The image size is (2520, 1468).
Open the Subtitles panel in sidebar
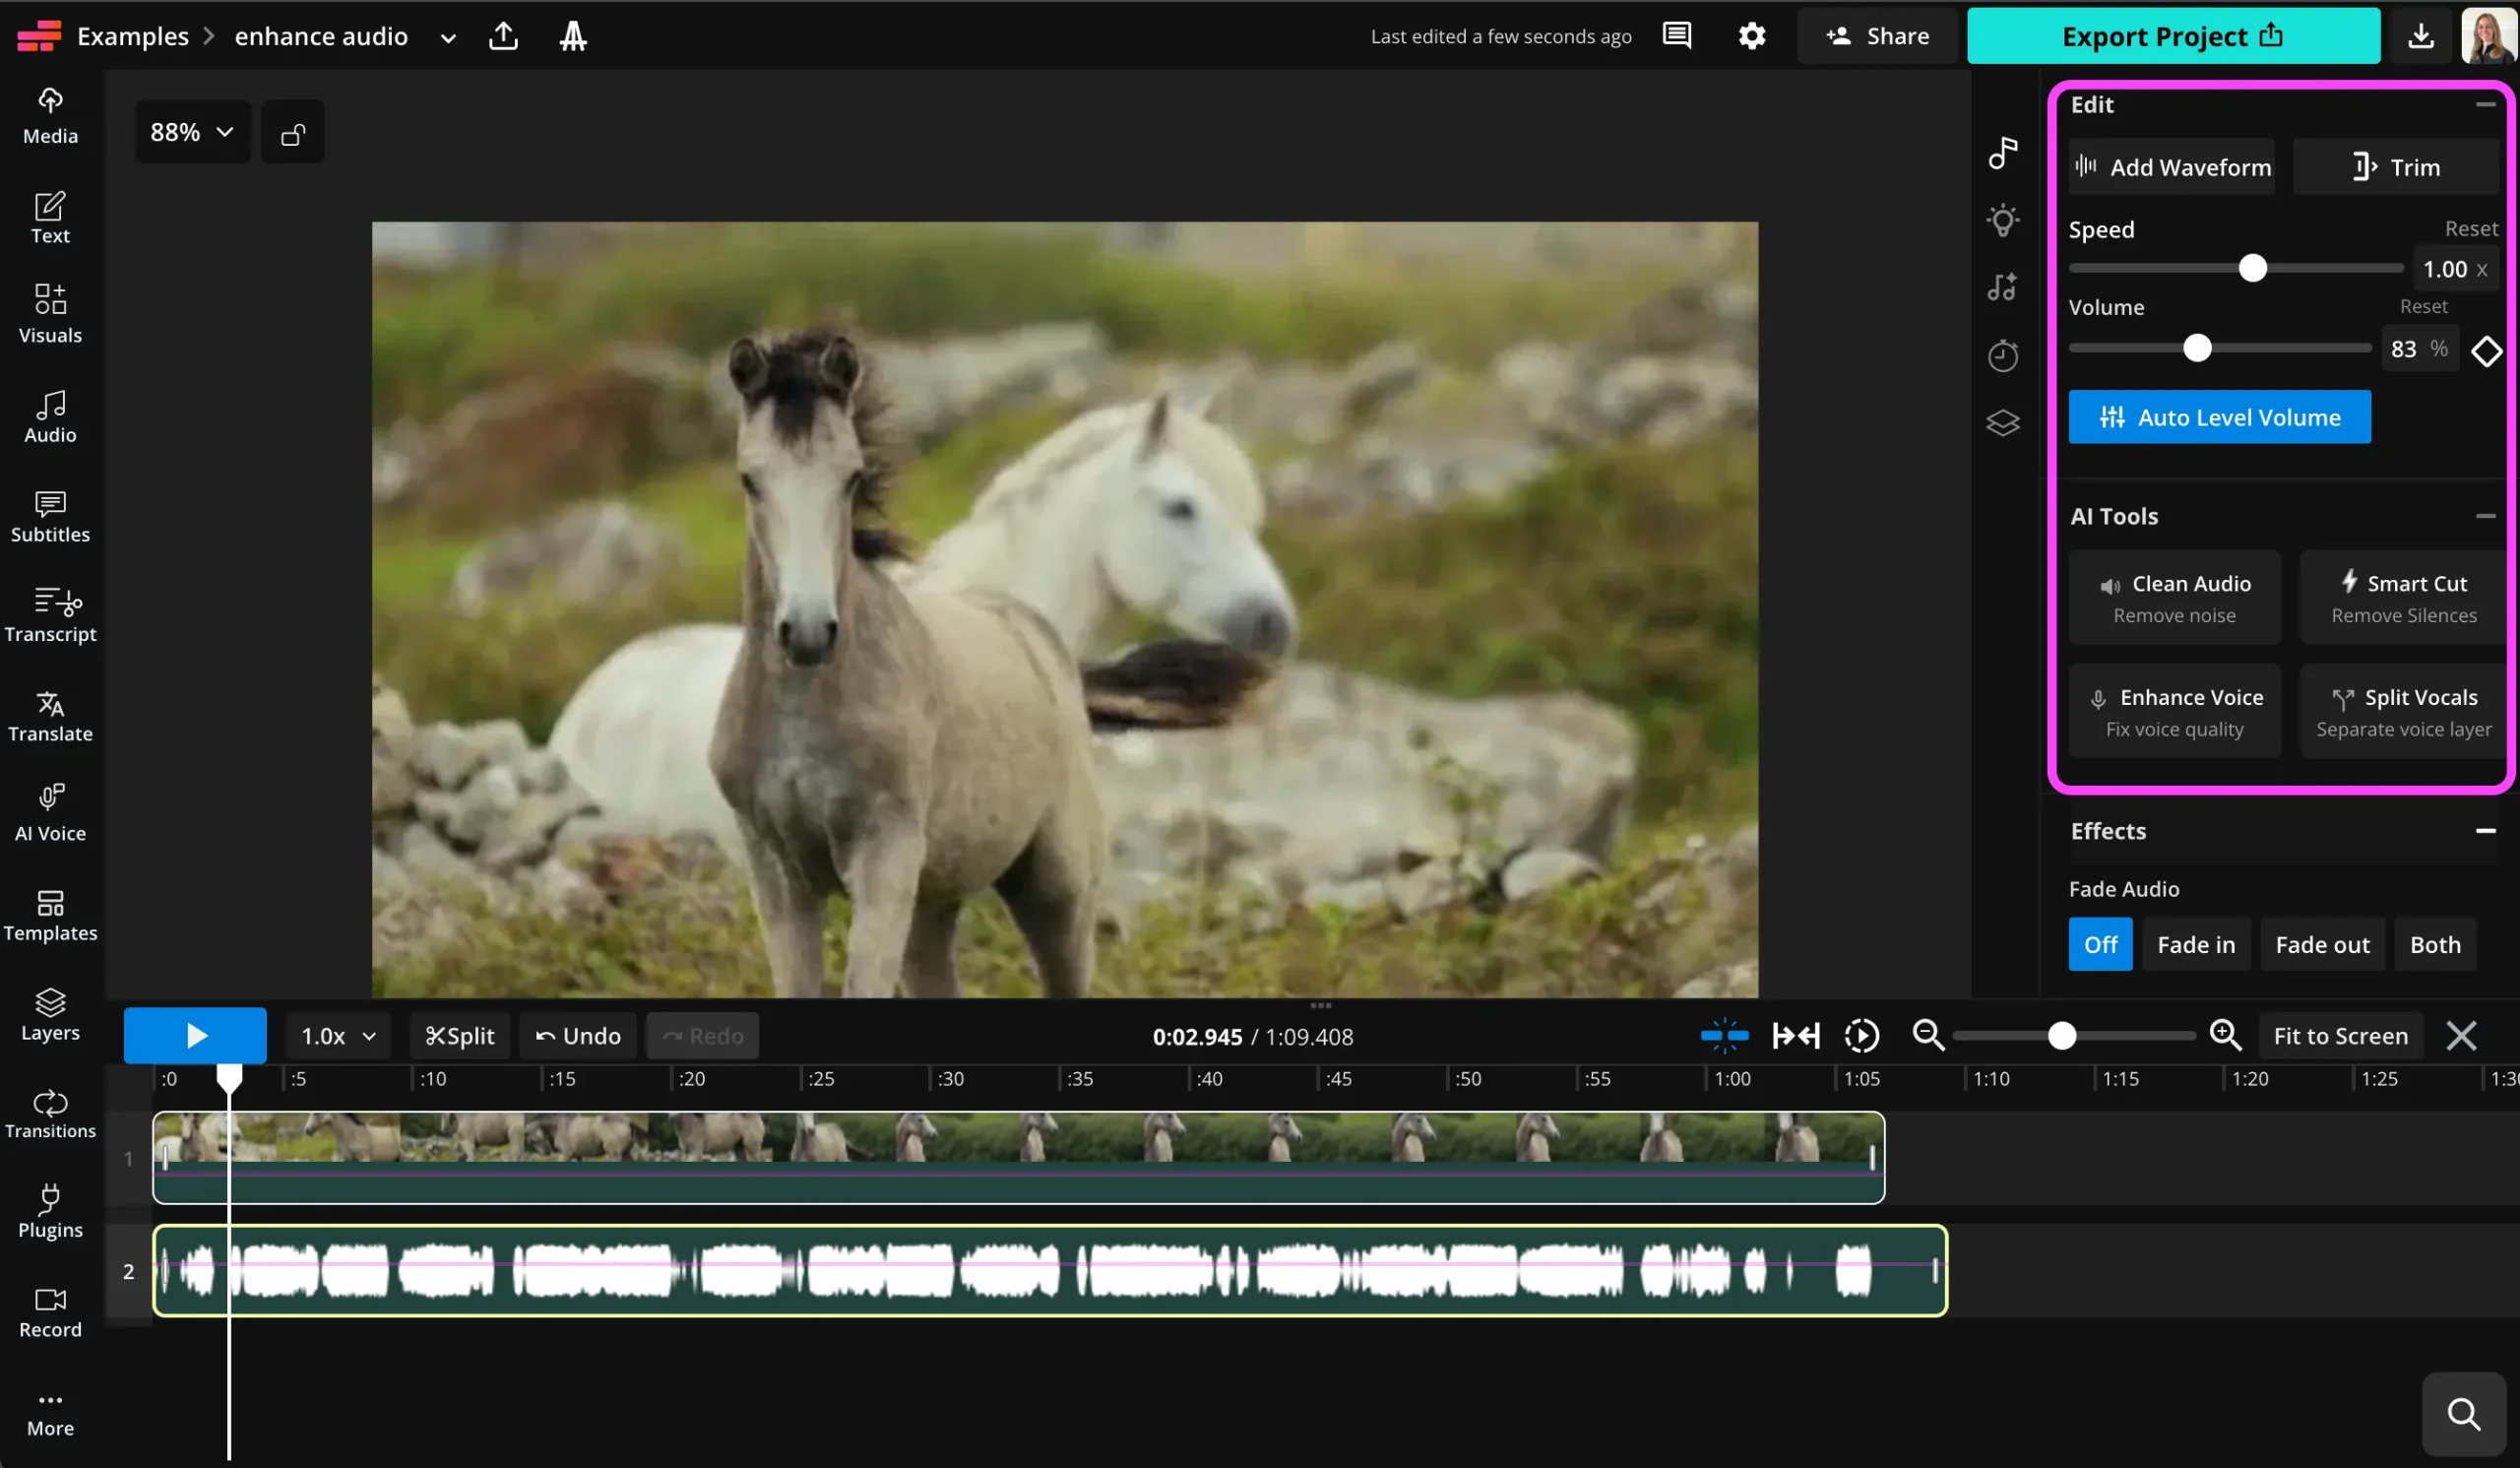click(50, 516)
